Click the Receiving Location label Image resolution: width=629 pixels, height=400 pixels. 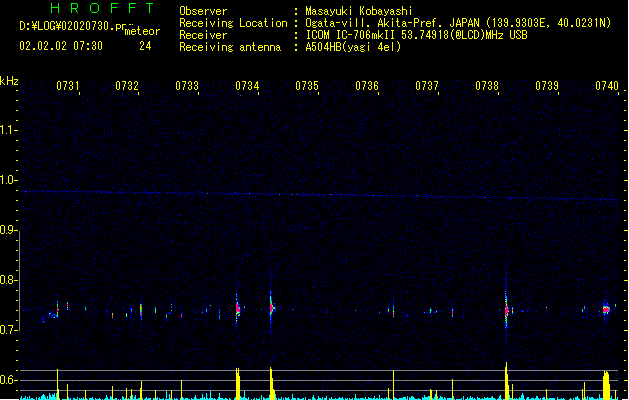click(x=233, y=23)
